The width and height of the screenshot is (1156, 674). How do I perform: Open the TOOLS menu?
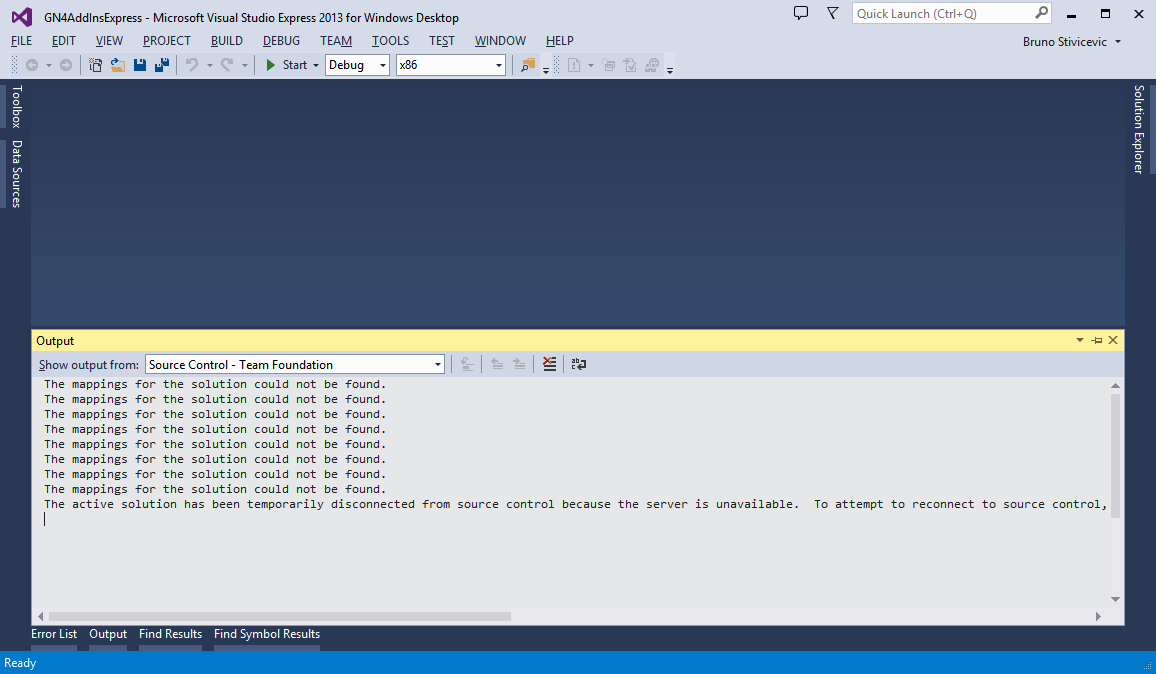391,41
